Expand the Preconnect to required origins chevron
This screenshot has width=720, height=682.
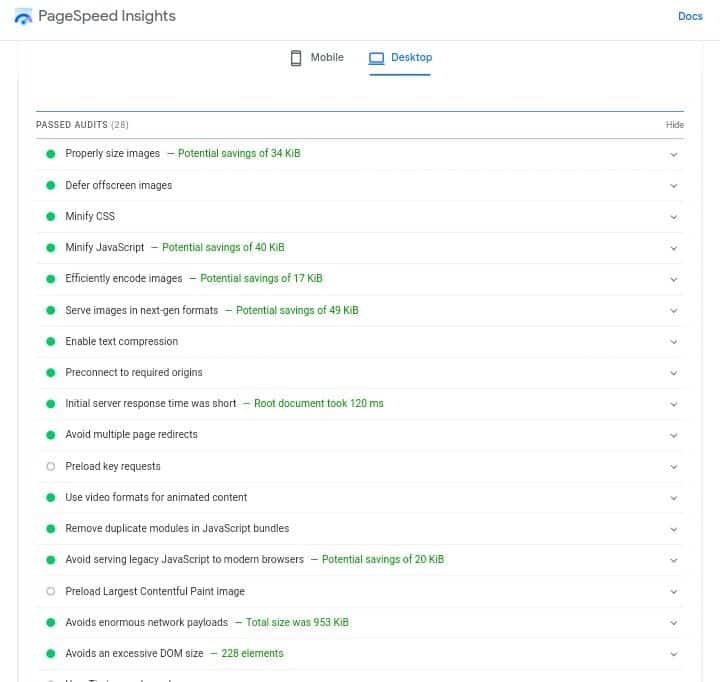(x=673, y=373)
